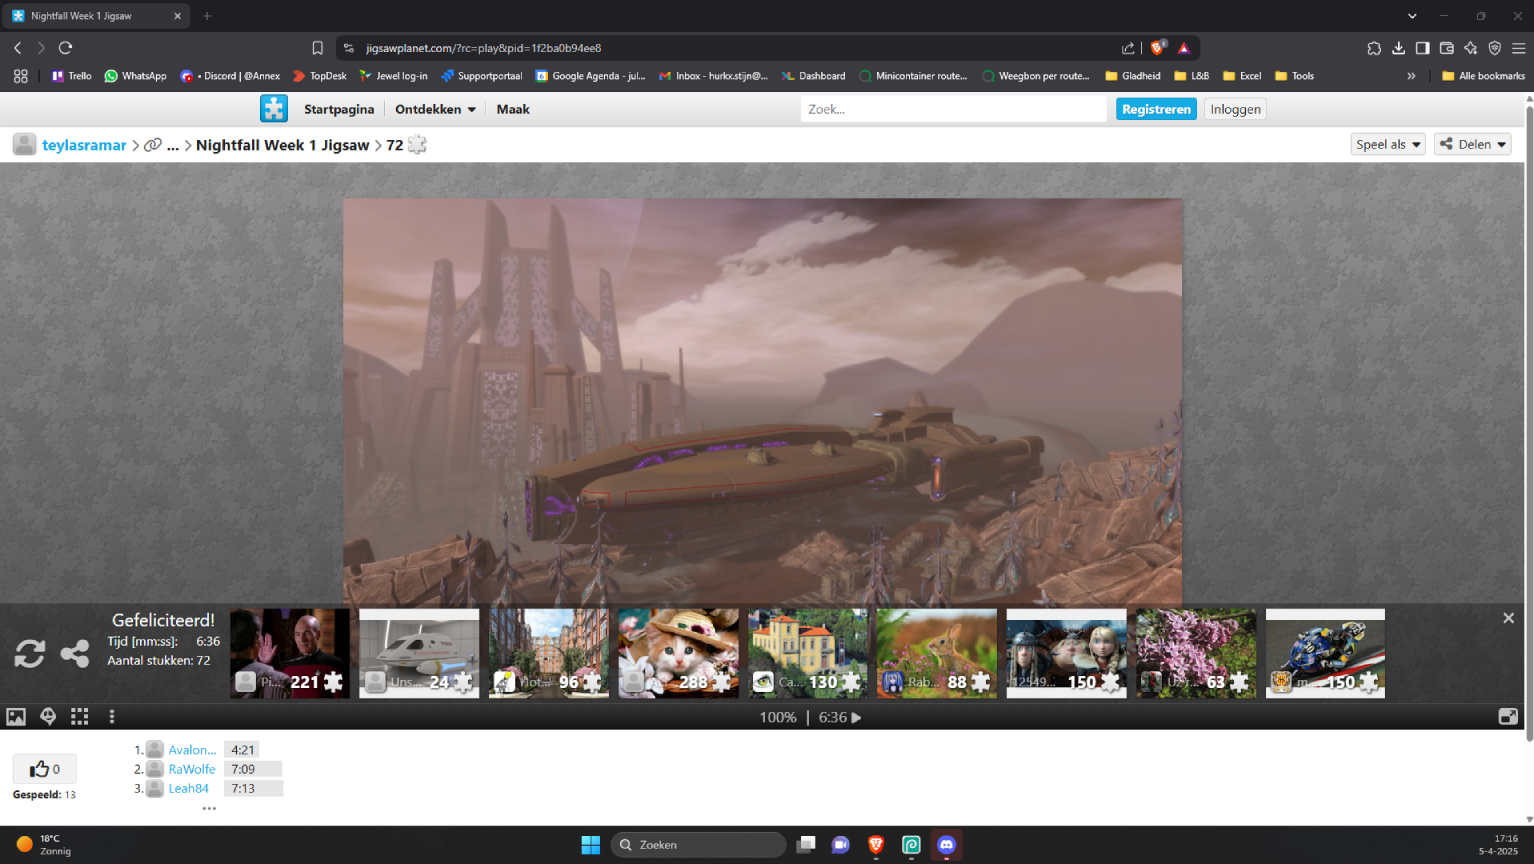Open the browser hamburger menu
Screen dimensions: 1534x864
click(x=1518, y=48)
